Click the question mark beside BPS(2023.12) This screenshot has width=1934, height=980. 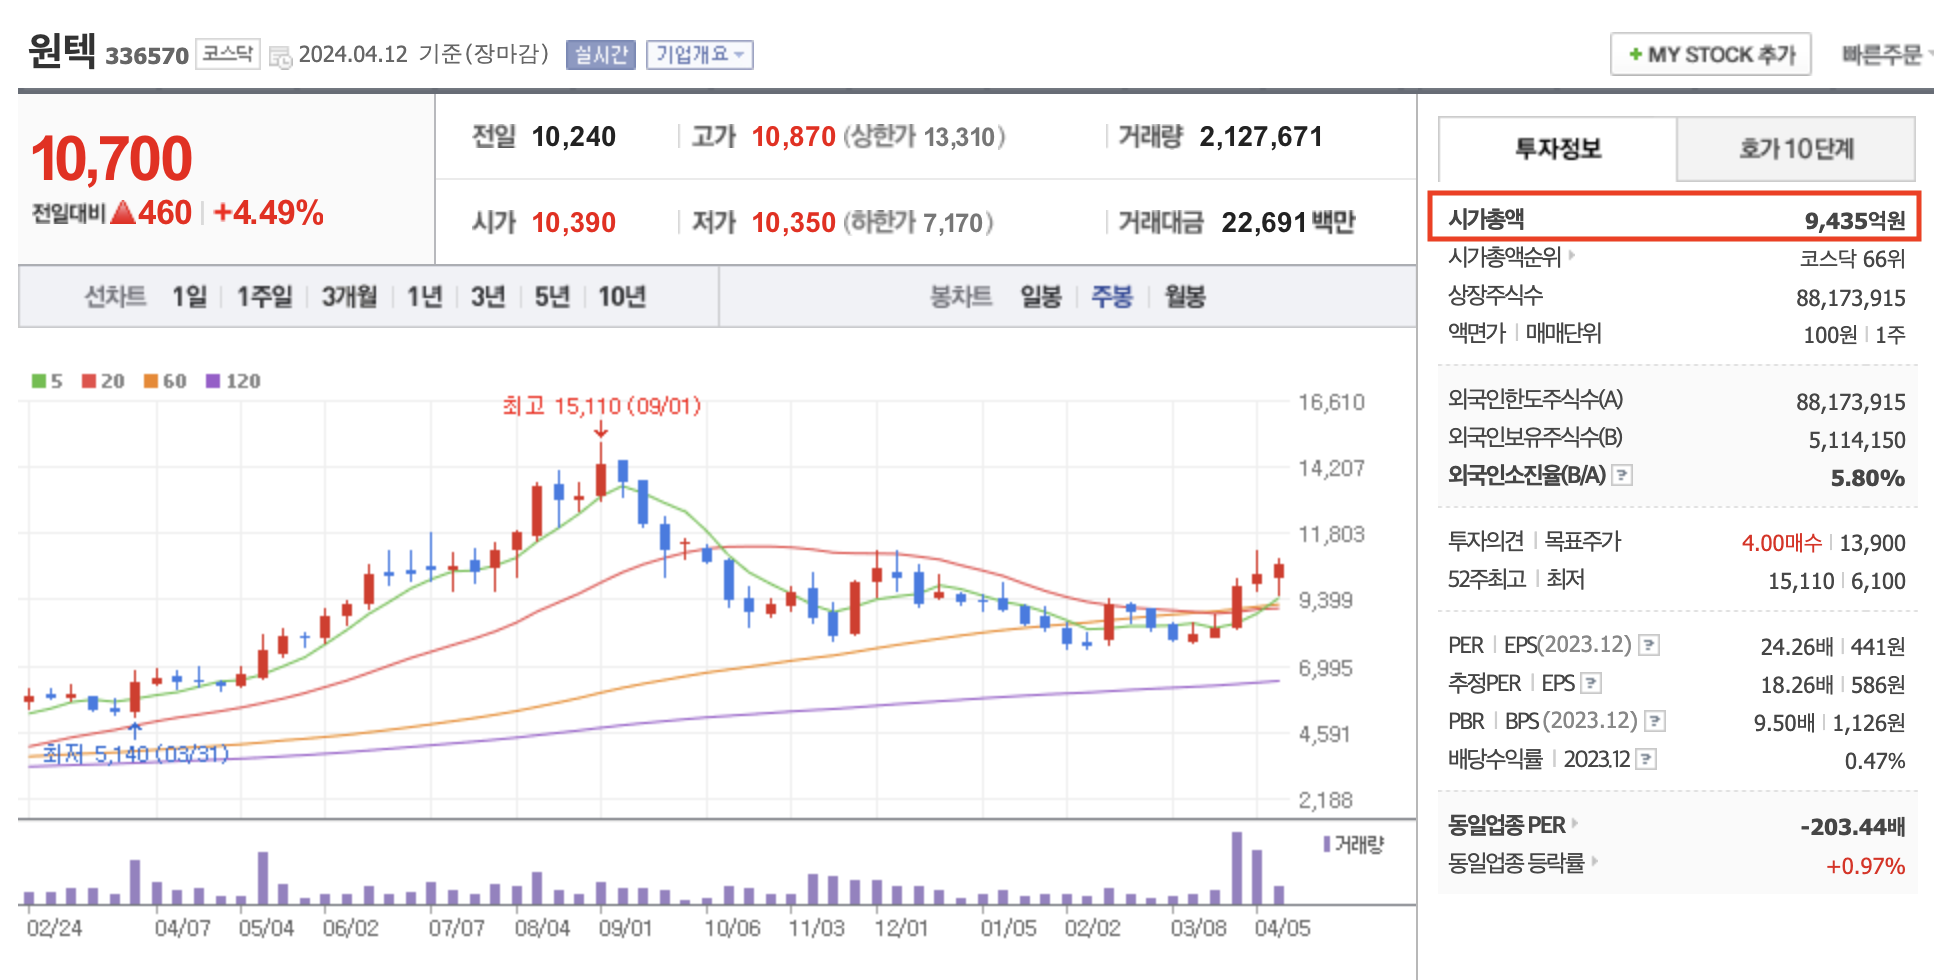coord(1656,721)
